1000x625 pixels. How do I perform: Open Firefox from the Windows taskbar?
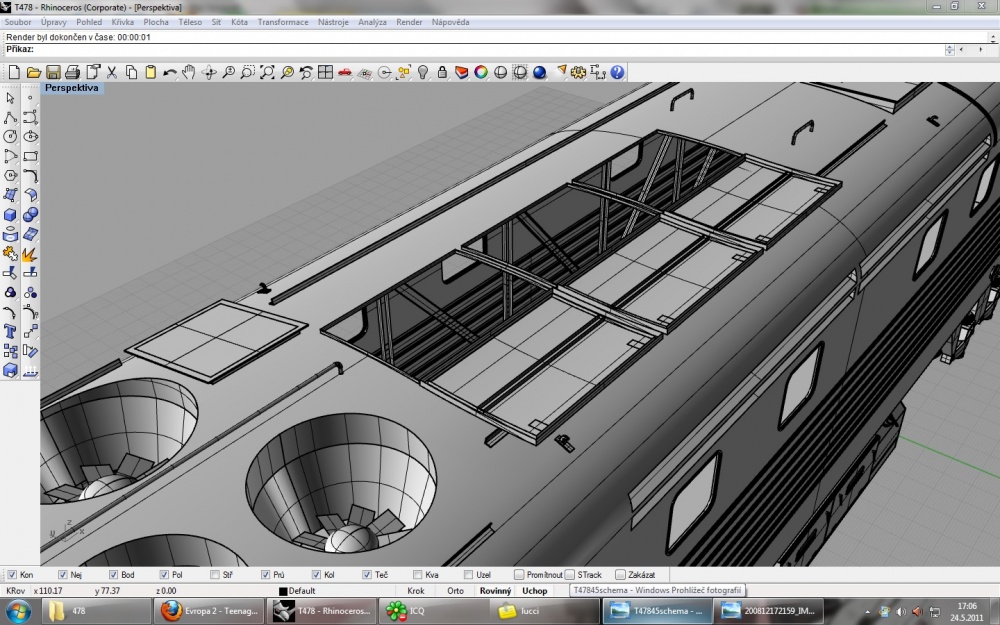coord(209,611)
